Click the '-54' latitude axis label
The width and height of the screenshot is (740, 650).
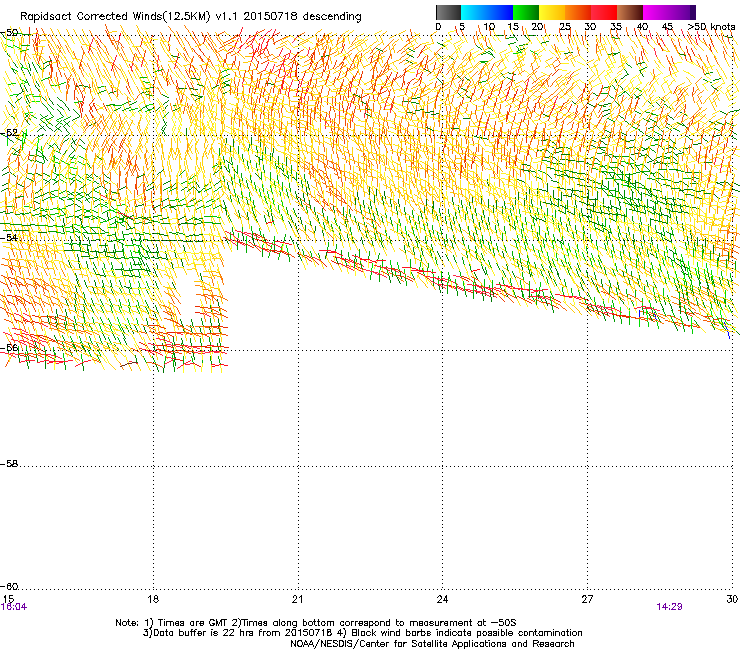pos(9,237)
